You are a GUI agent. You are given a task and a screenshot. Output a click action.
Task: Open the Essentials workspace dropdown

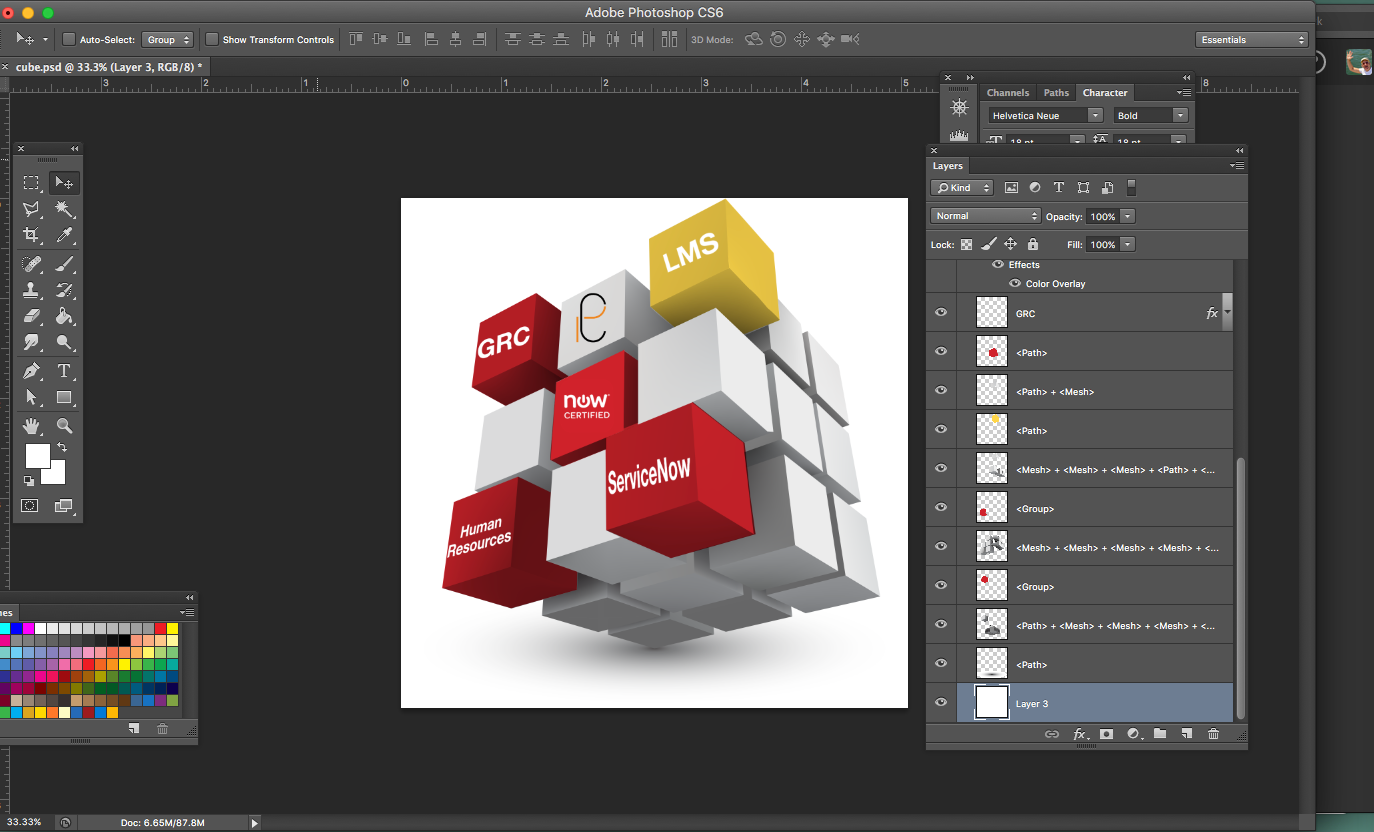(1252, 40)
